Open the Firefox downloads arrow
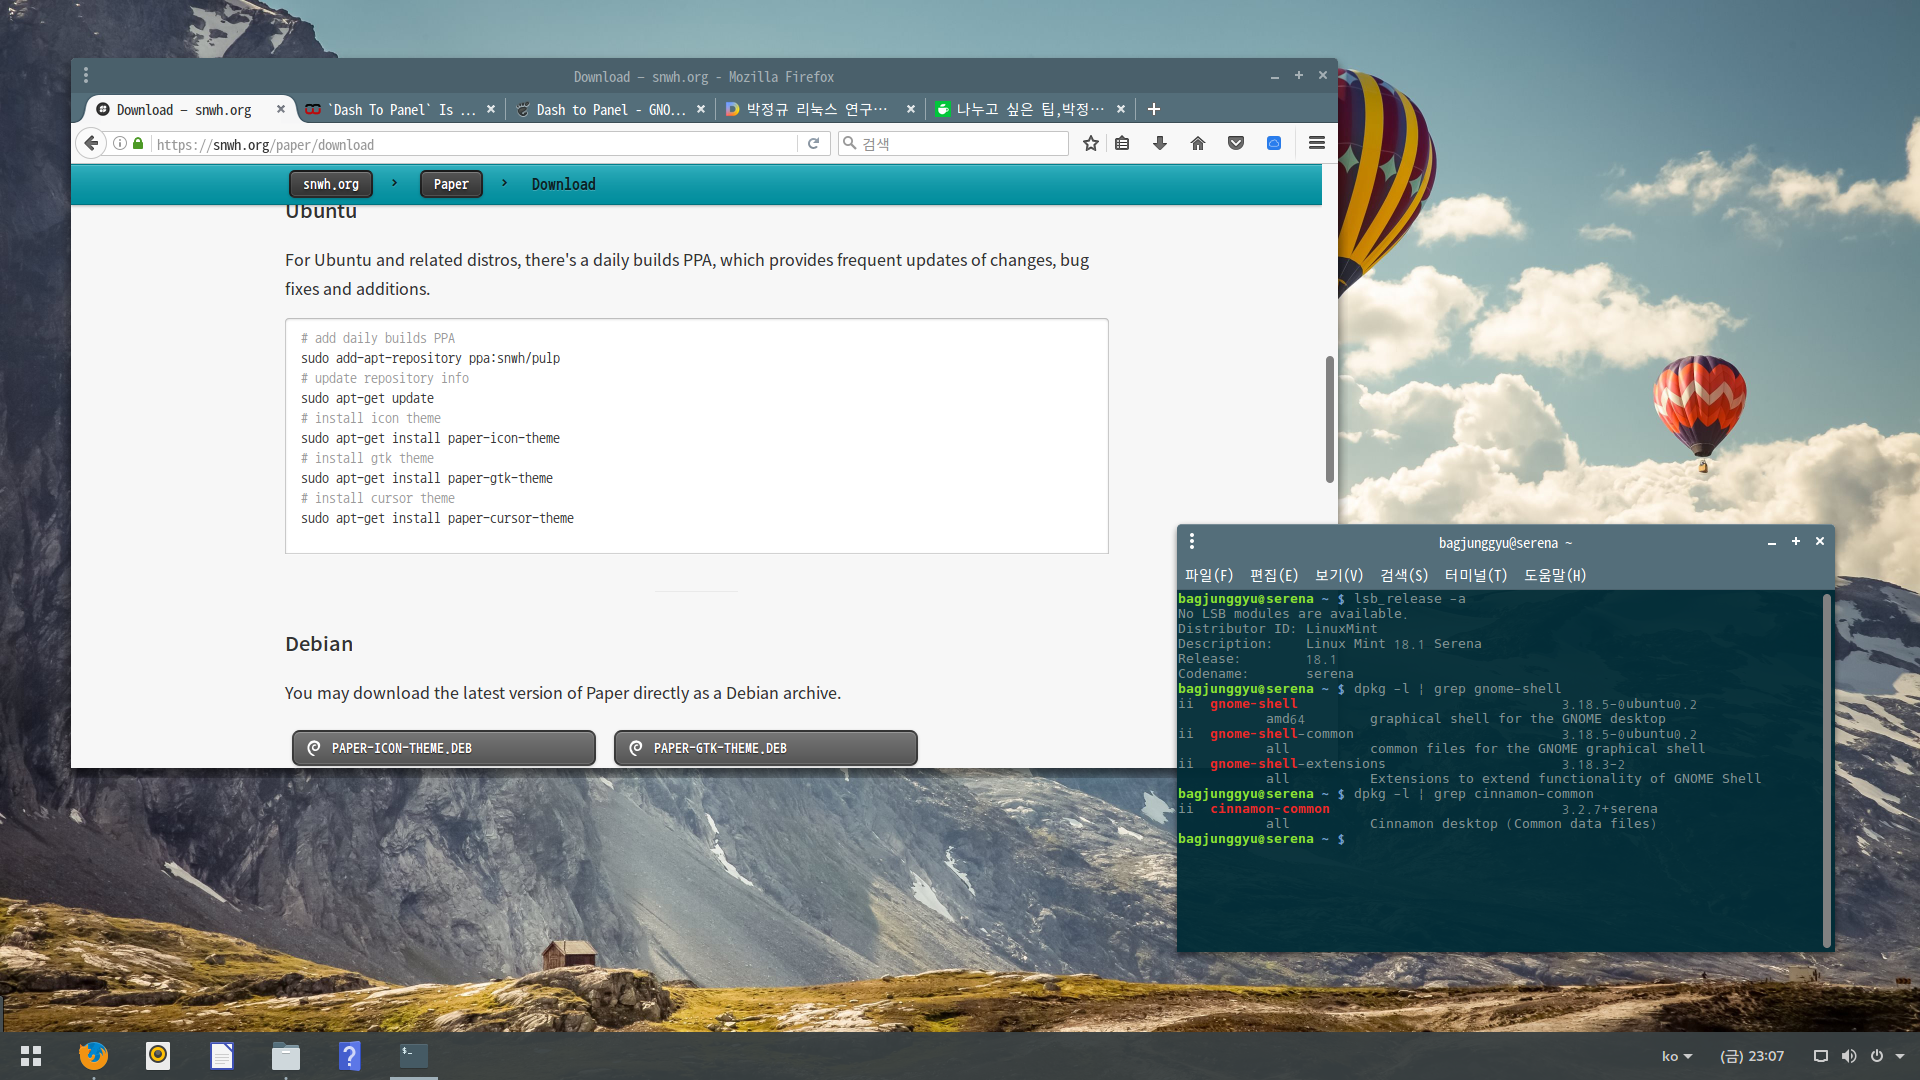Viewport: 1920px width, 1080px height. point(1160,143)
